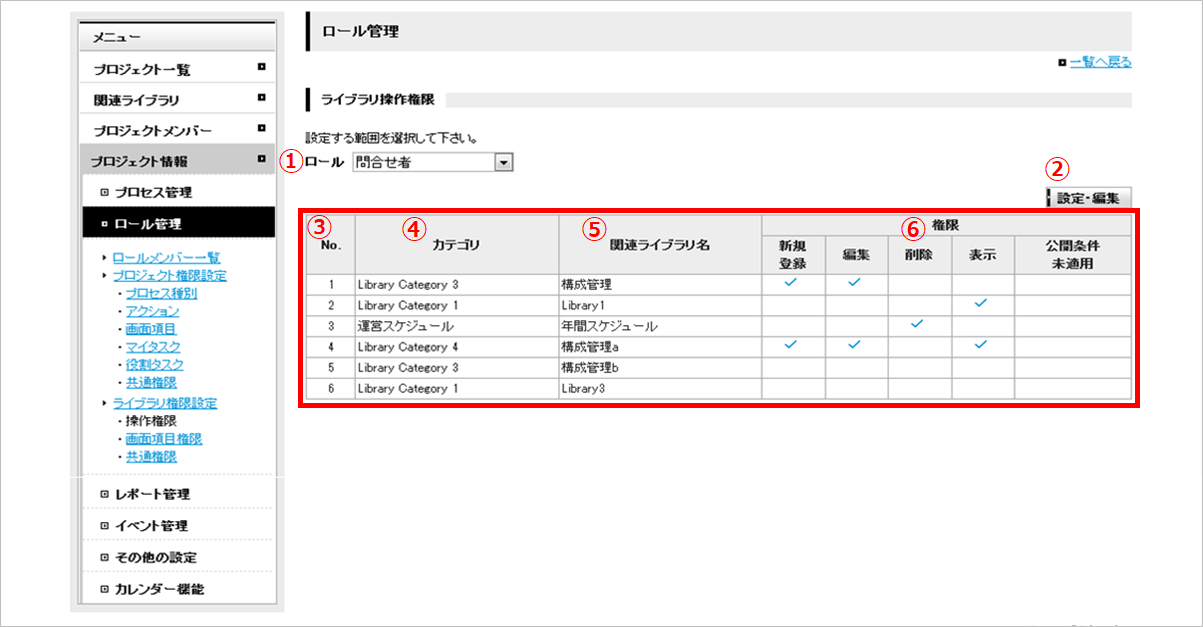1203x627 pixels.
Task: Open 画面項目 under プロジェクト権限設定
Action: tap(151, 329)
